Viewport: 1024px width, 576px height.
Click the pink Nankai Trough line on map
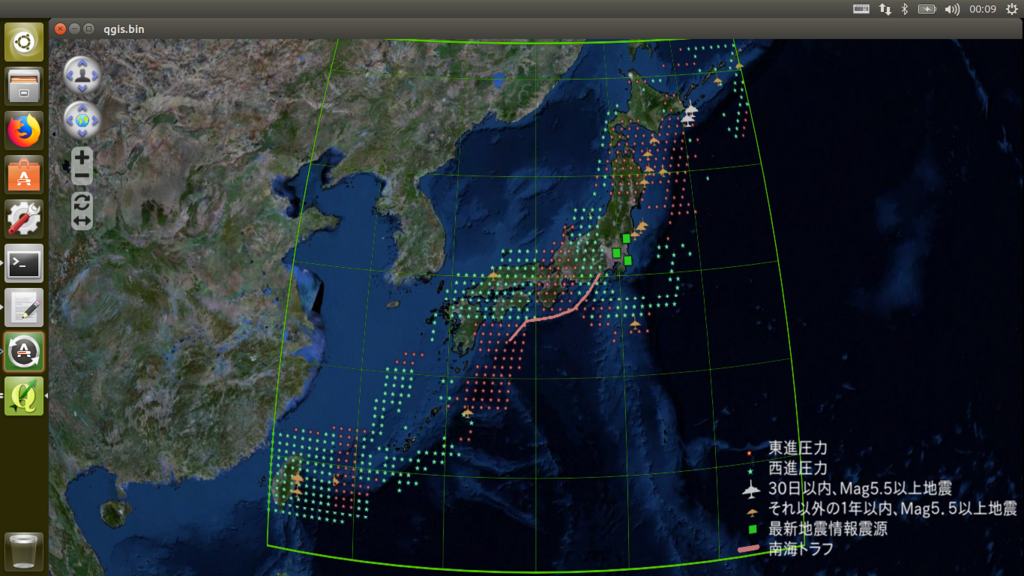555,315
